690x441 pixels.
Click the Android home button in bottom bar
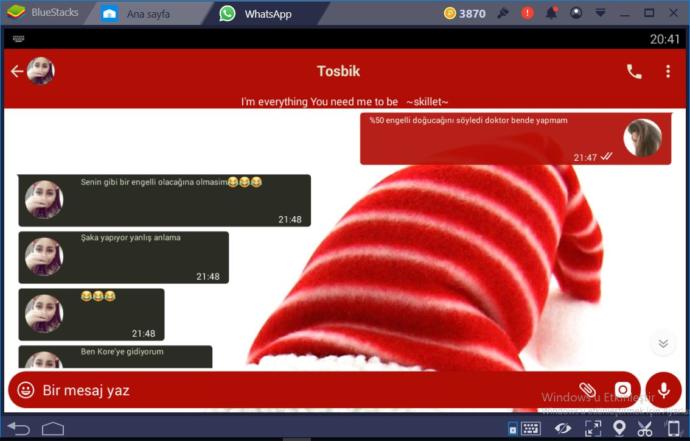coord(53,428)
